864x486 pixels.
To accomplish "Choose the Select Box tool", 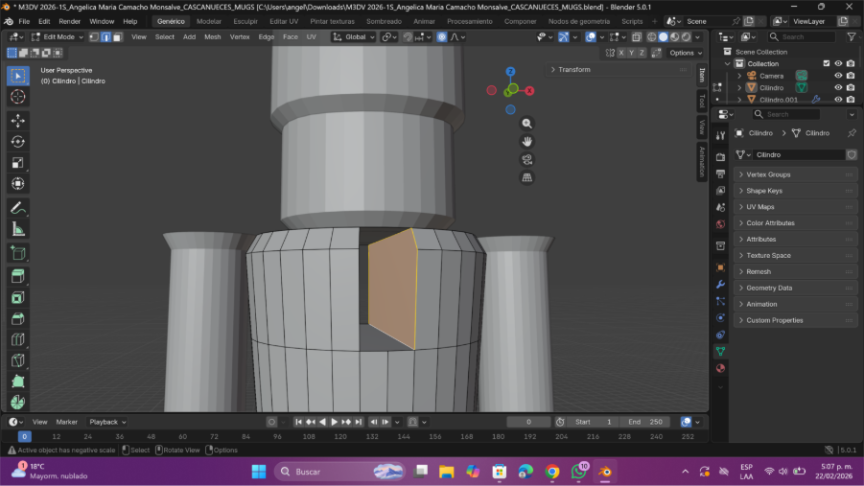I will click(18, 76).
